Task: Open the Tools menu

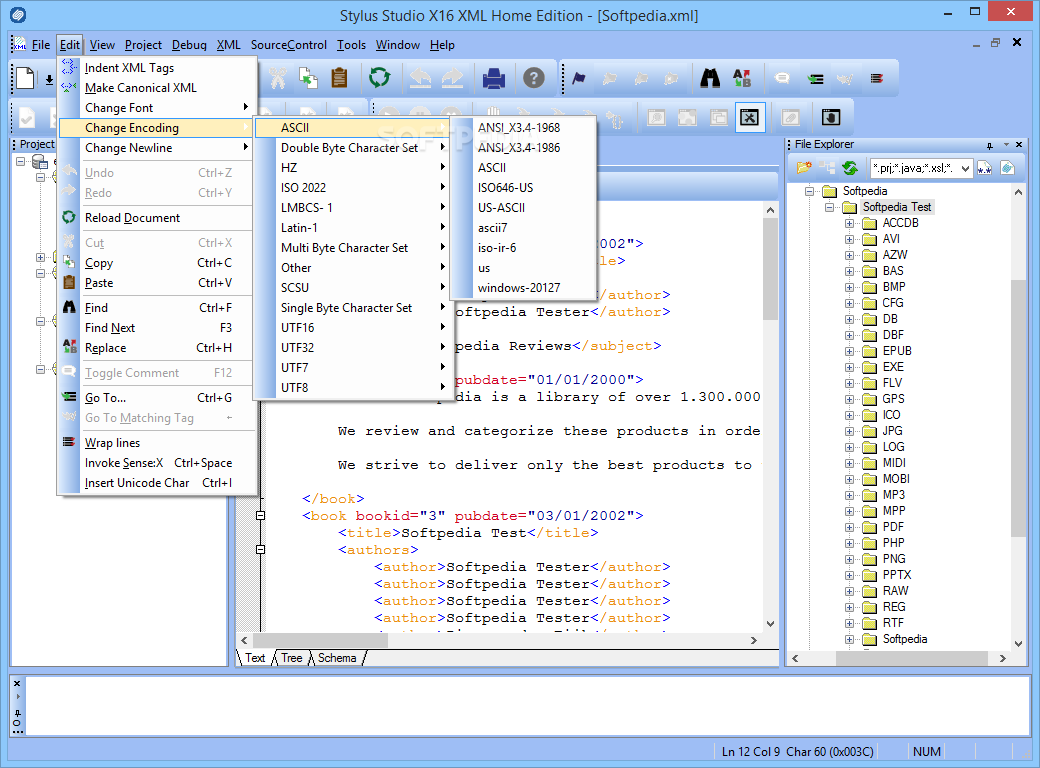Action: point(351,45)
